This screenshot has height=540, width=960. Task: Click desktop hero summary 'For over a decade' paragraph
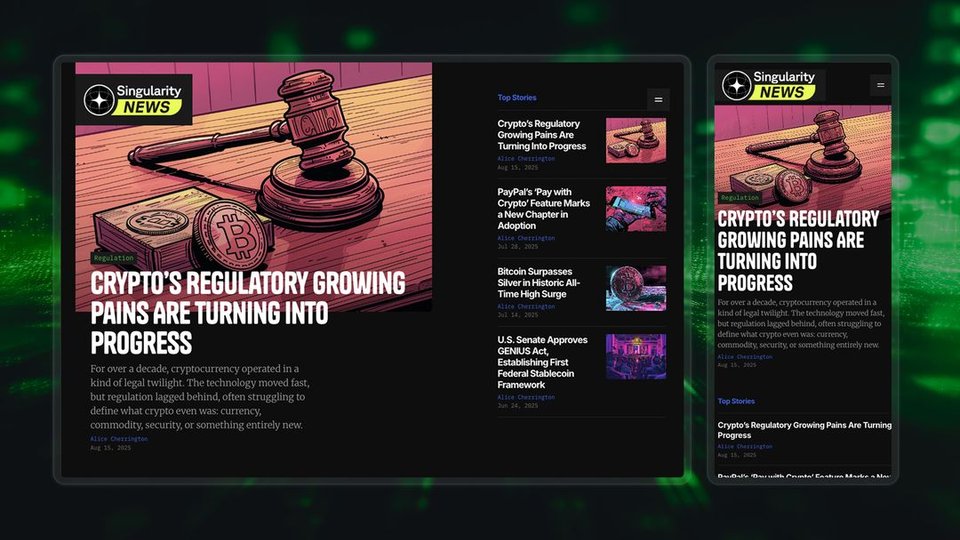200,397
